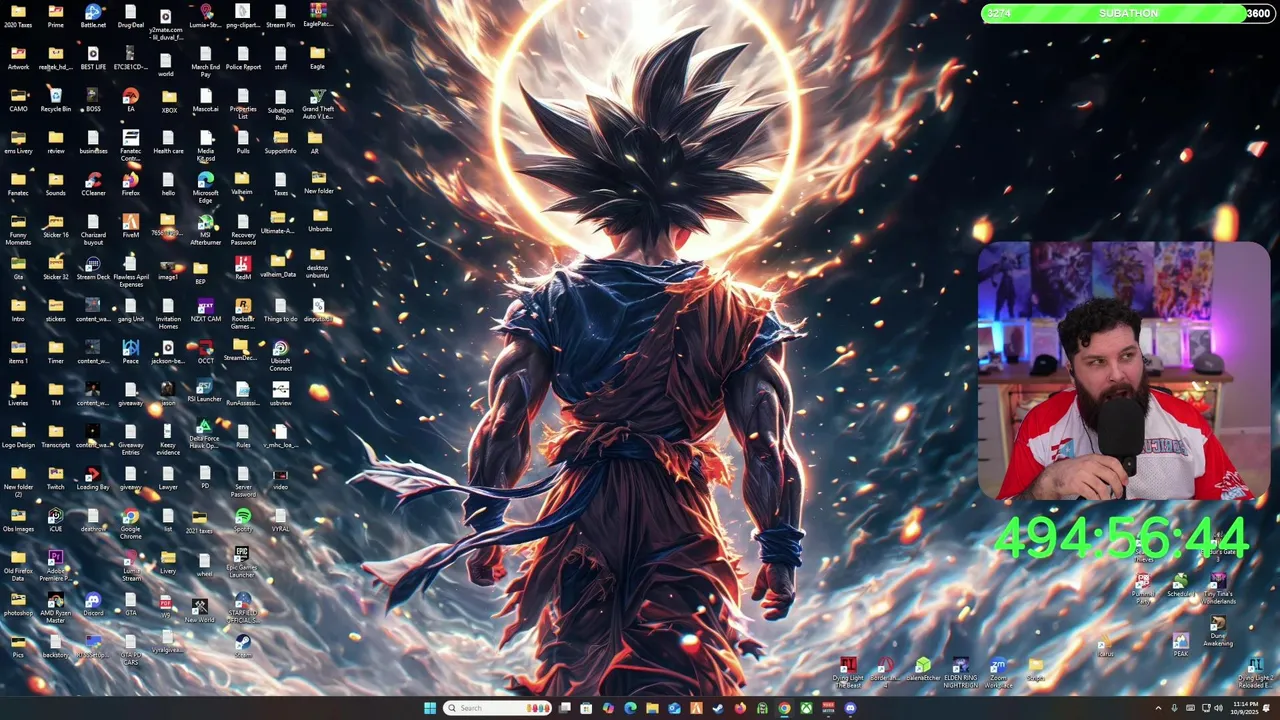
Task: Open the EA app shortcut
Action: click(131, 100)
